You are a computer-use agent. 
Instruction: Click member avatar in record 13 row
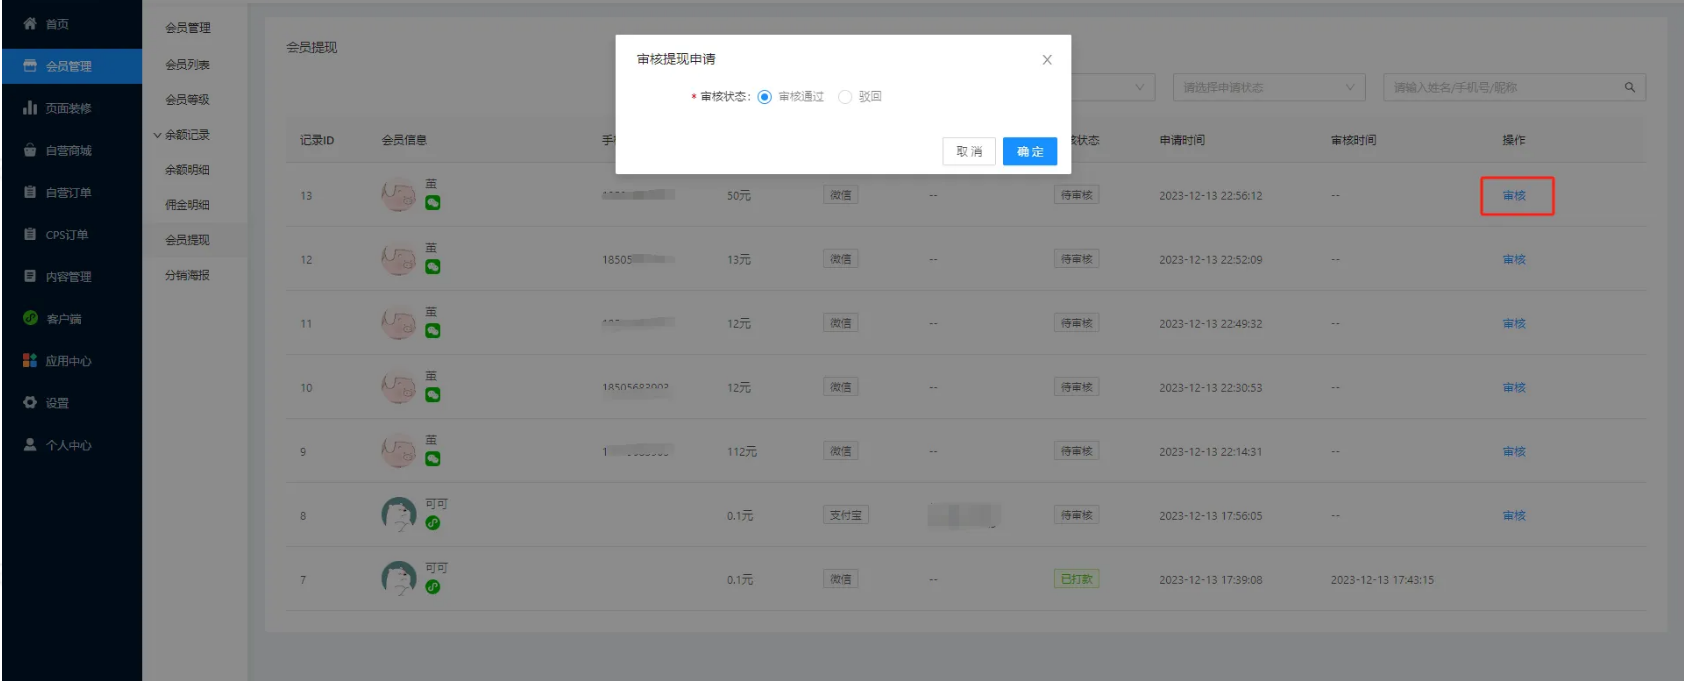coord(398,195)
